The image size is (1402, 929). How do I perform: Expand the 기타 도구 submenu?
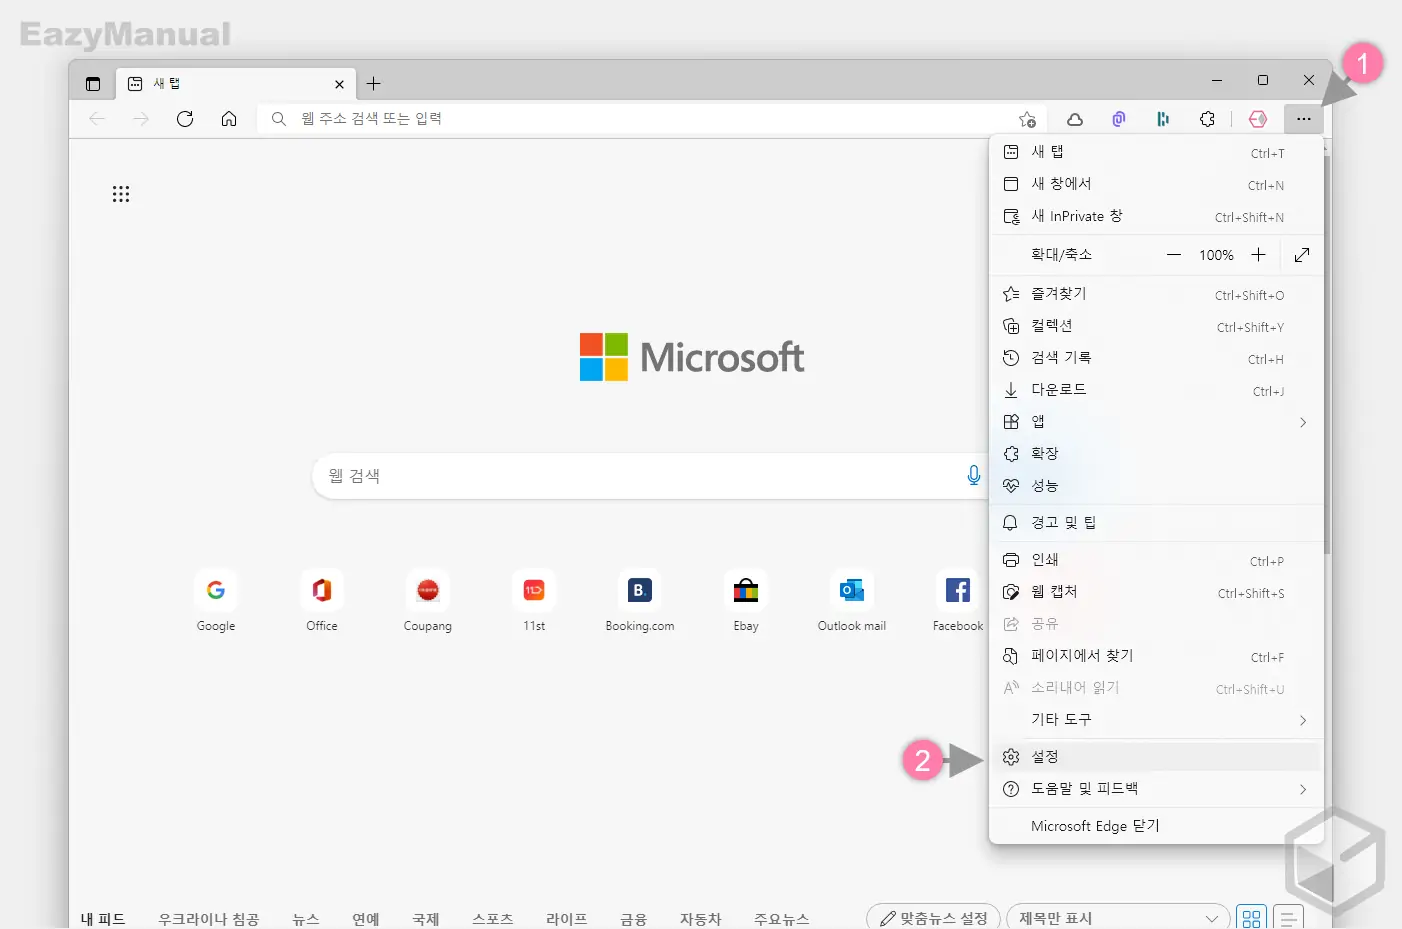(1155, 720)
